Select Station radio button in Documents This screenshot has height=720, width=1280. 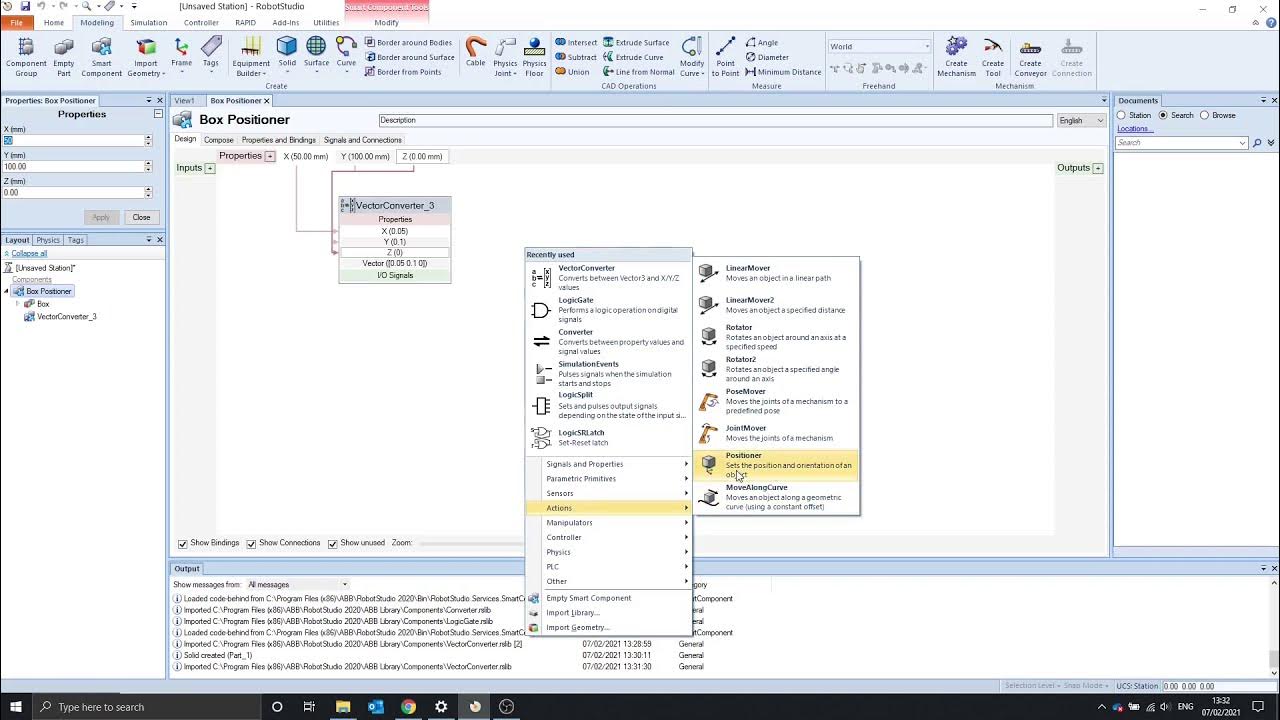1121,115
